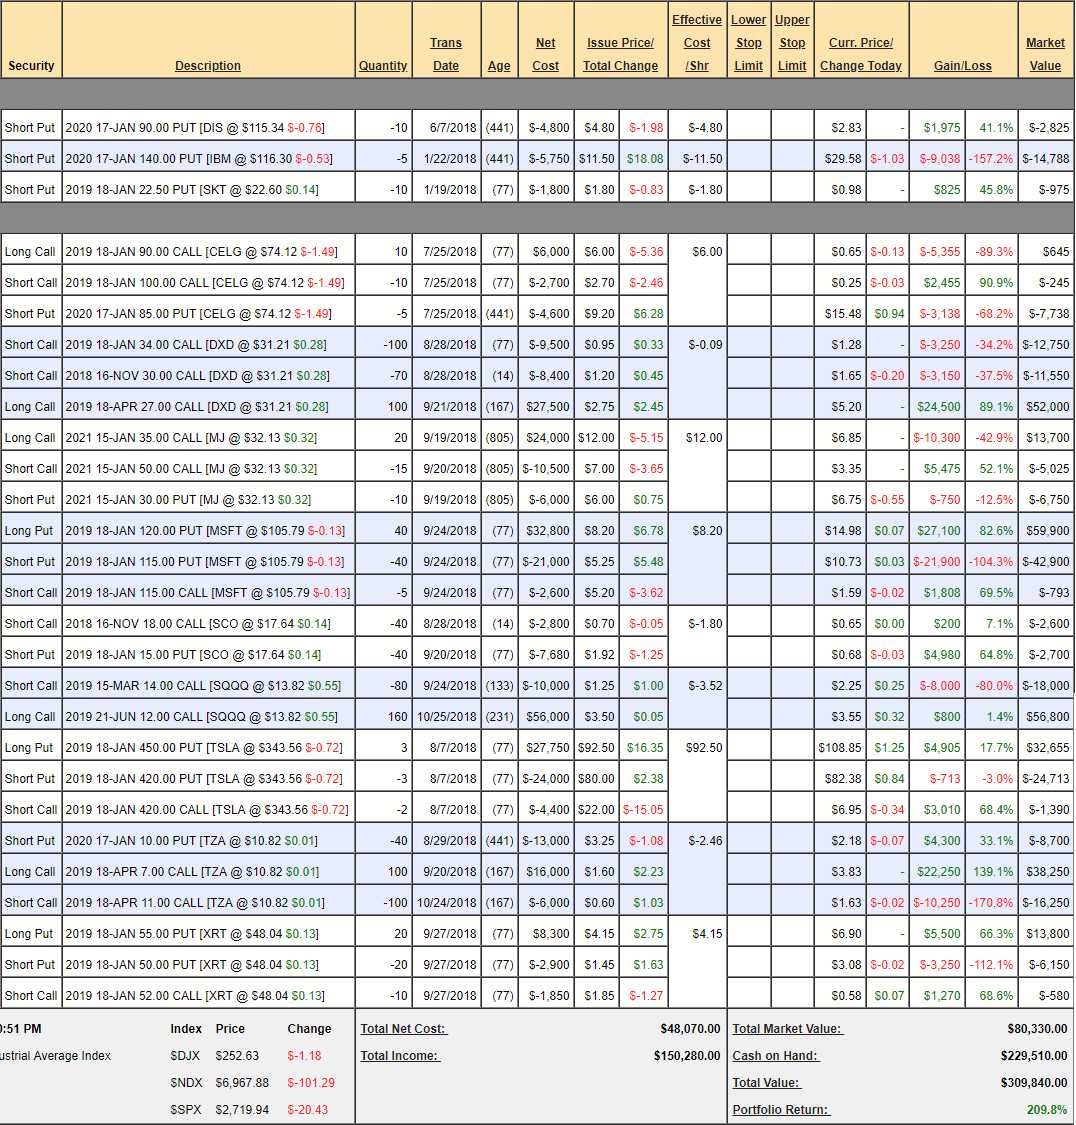Click the Upper Stop Limit cell for IBM put
This screenshot has width=1076, height=1125.
point(792,159)
